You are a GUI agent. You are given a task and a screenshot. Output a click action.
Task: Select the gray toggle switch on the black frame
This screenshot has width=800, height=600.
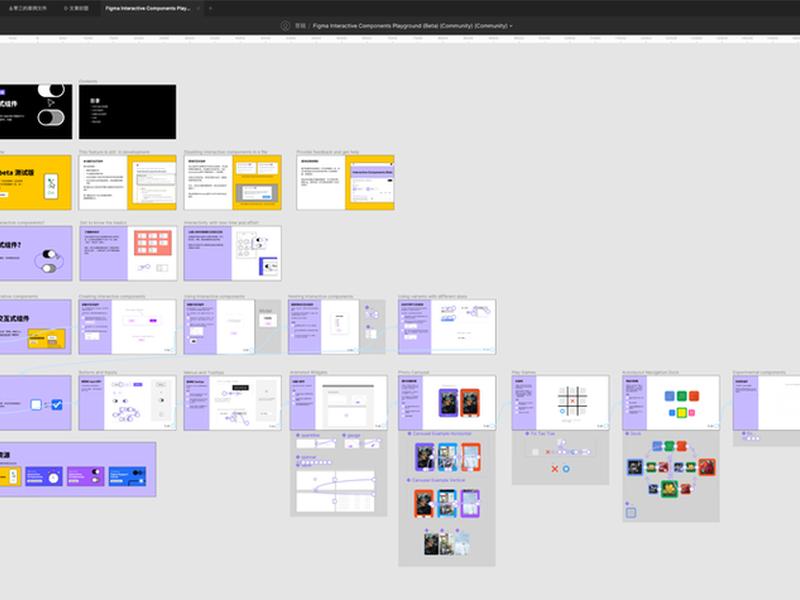pos(51,117)
